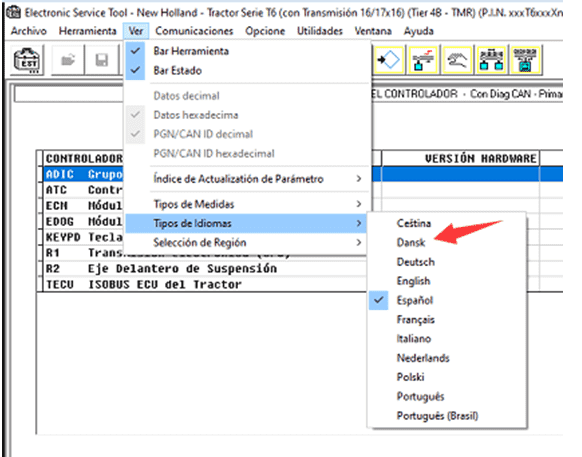Click the EST toolbox icon in toolbar

[x=27, y=60]
